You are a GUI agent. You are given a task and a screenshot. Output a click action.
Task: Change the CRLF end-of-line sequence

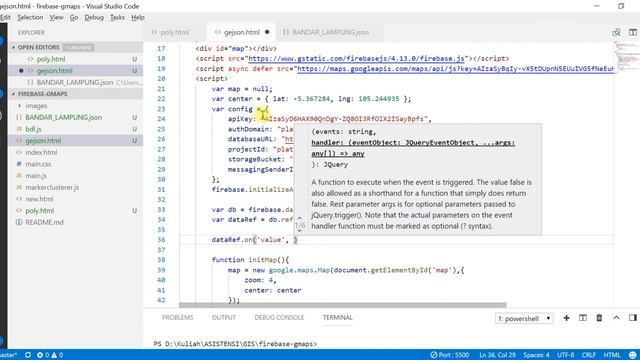[x=589, y=355]
